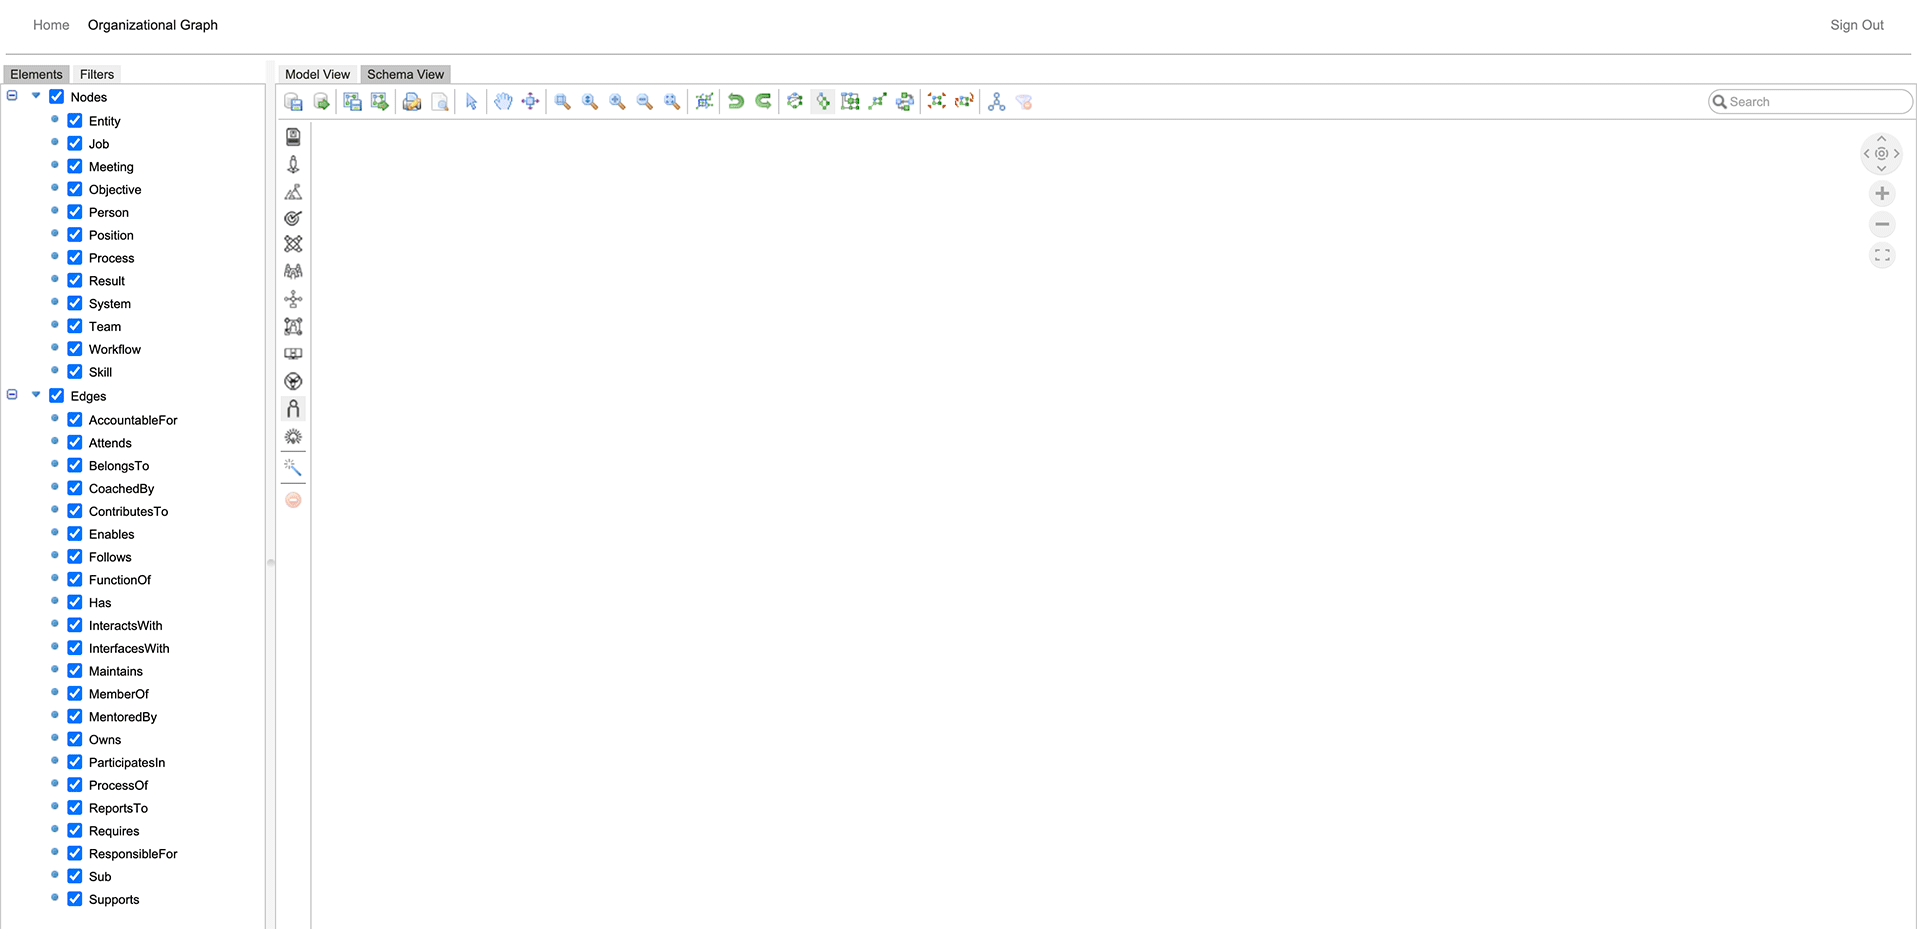This screenshot has width=1917, height=929.
Task: Click the print icon in toolbar
Action: click(x=412, y=101)
